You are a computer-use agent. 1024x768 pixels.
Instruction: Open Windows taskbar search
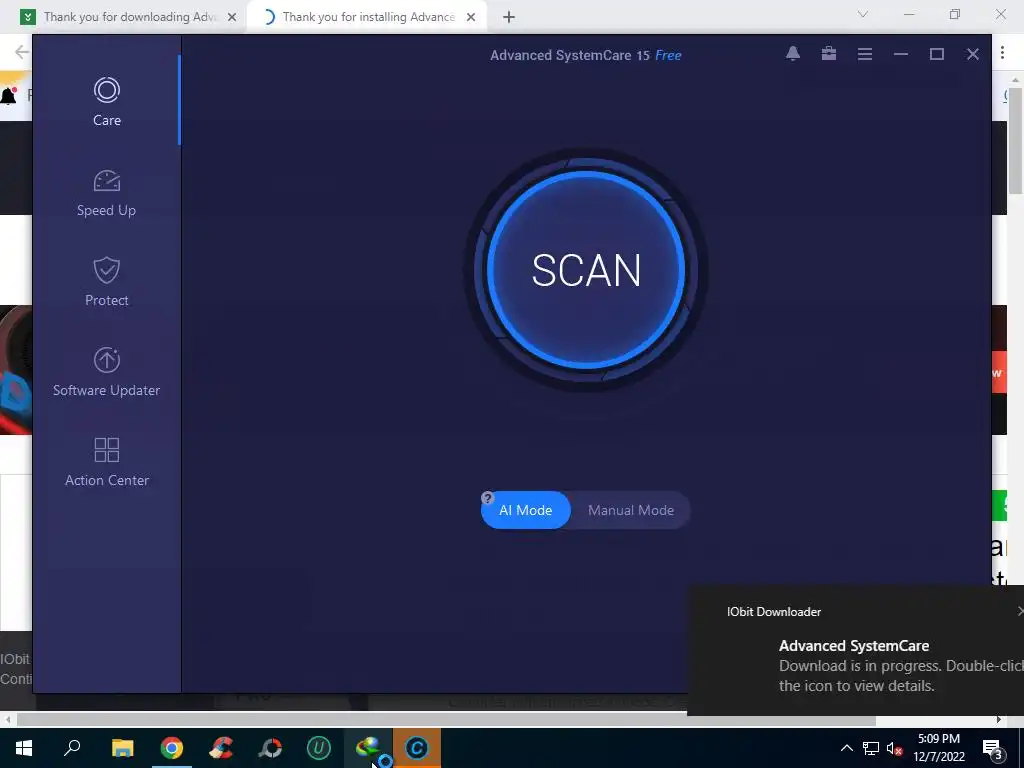tap(72, 748)
